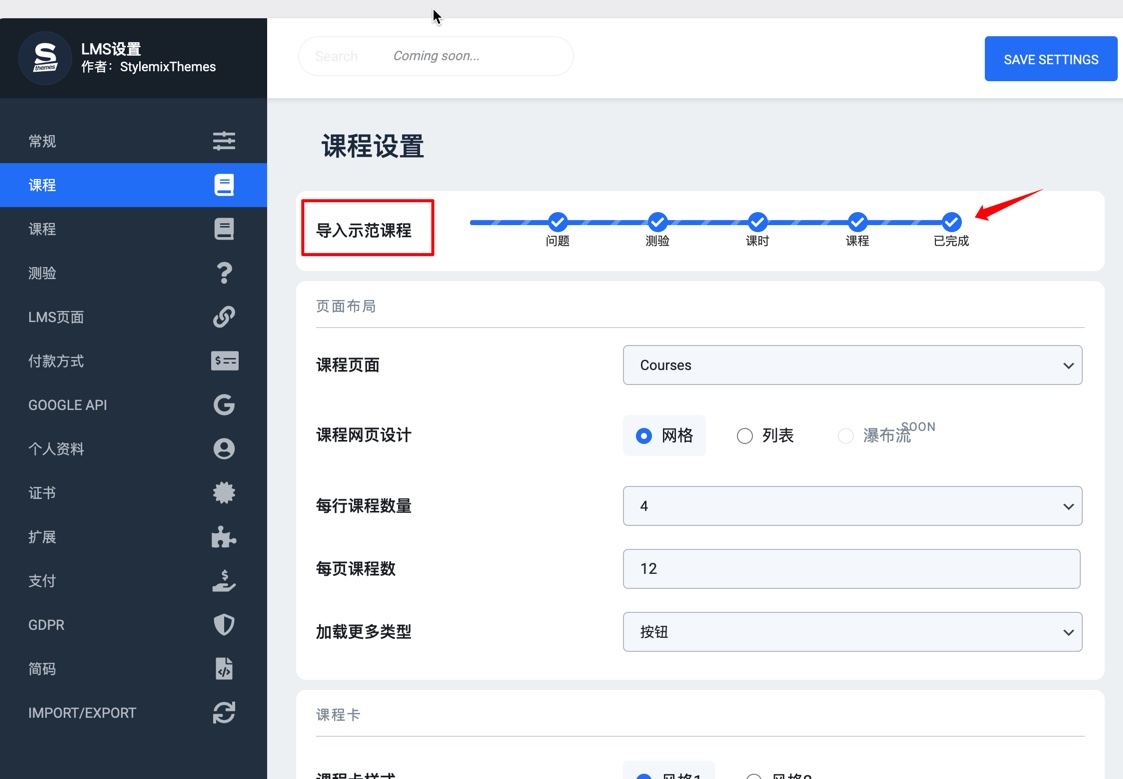Click the book icon on the second 课程 row
Screen dimensions: 1123x779
(224, 229)
